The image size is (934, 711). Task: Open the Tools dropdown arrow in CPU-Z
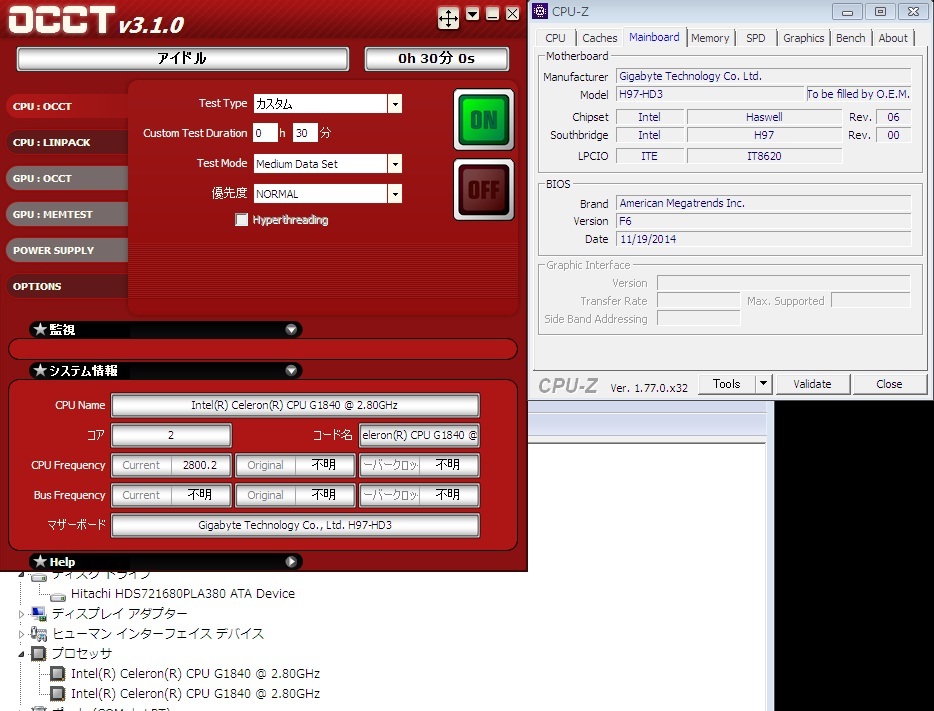point(764,384)
